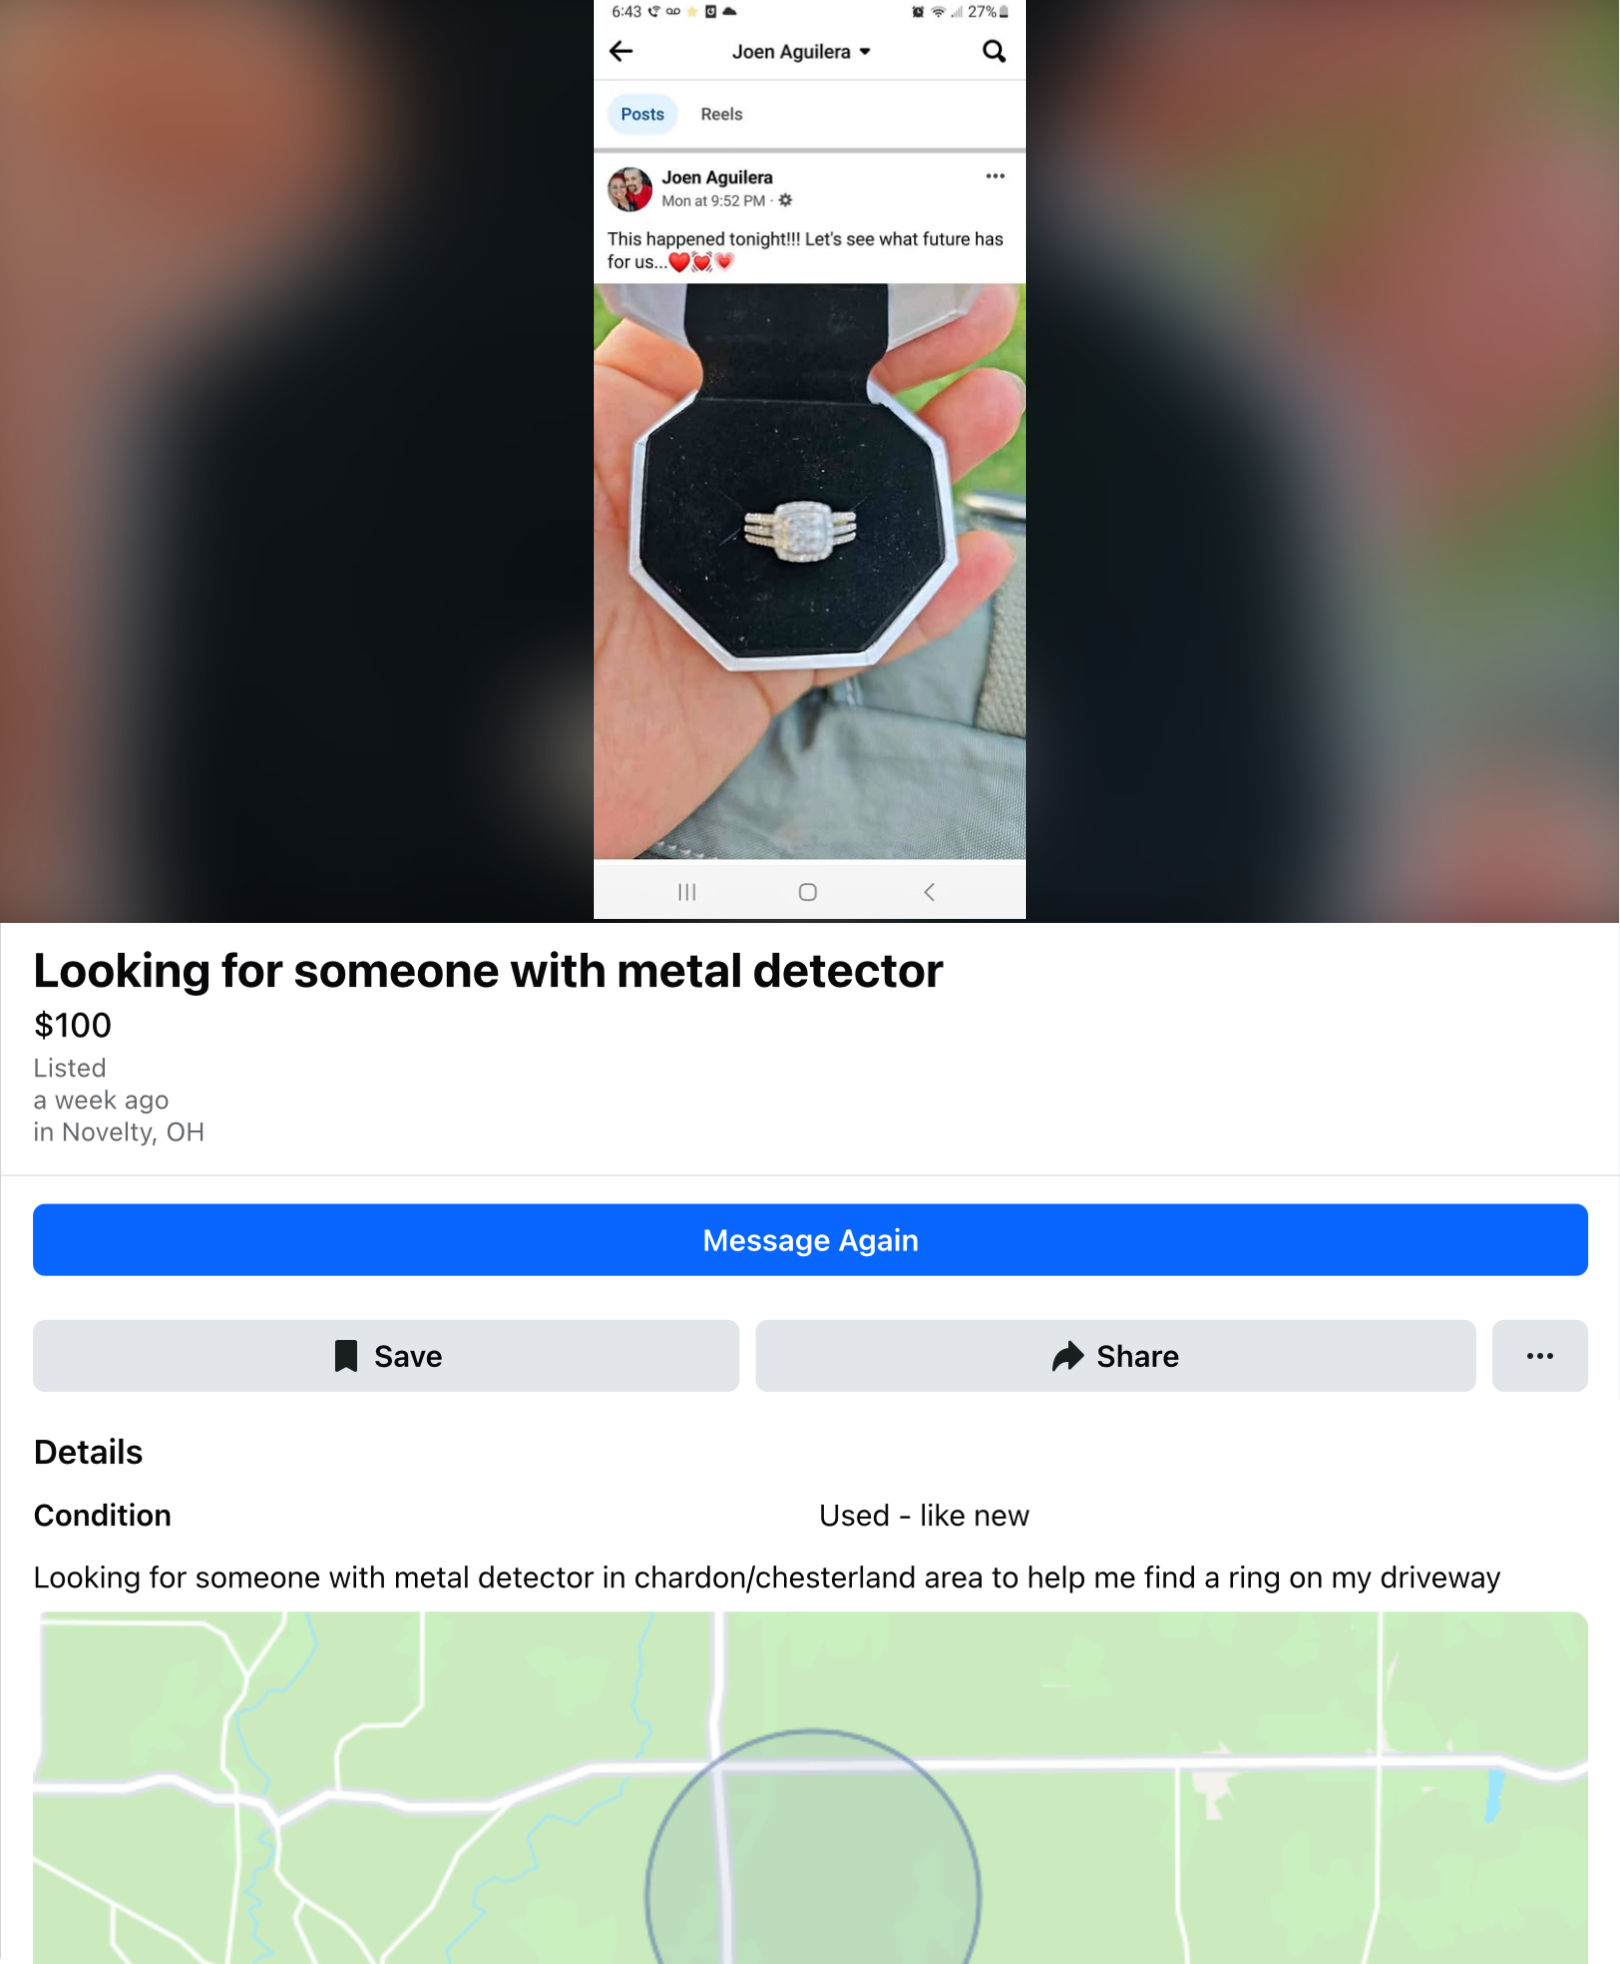
Task: Click the Joen Aguilera post author name
Action: 717,177
